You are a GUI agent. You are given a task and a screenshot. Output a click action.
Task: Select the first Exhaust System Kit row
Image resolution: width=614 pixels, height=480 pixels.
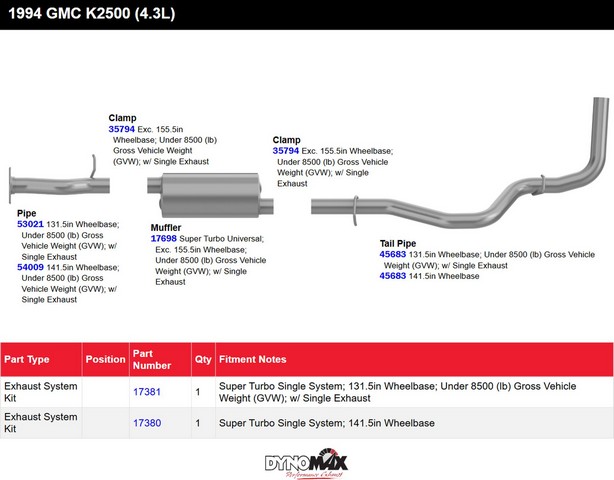click(x=40, y=392)
